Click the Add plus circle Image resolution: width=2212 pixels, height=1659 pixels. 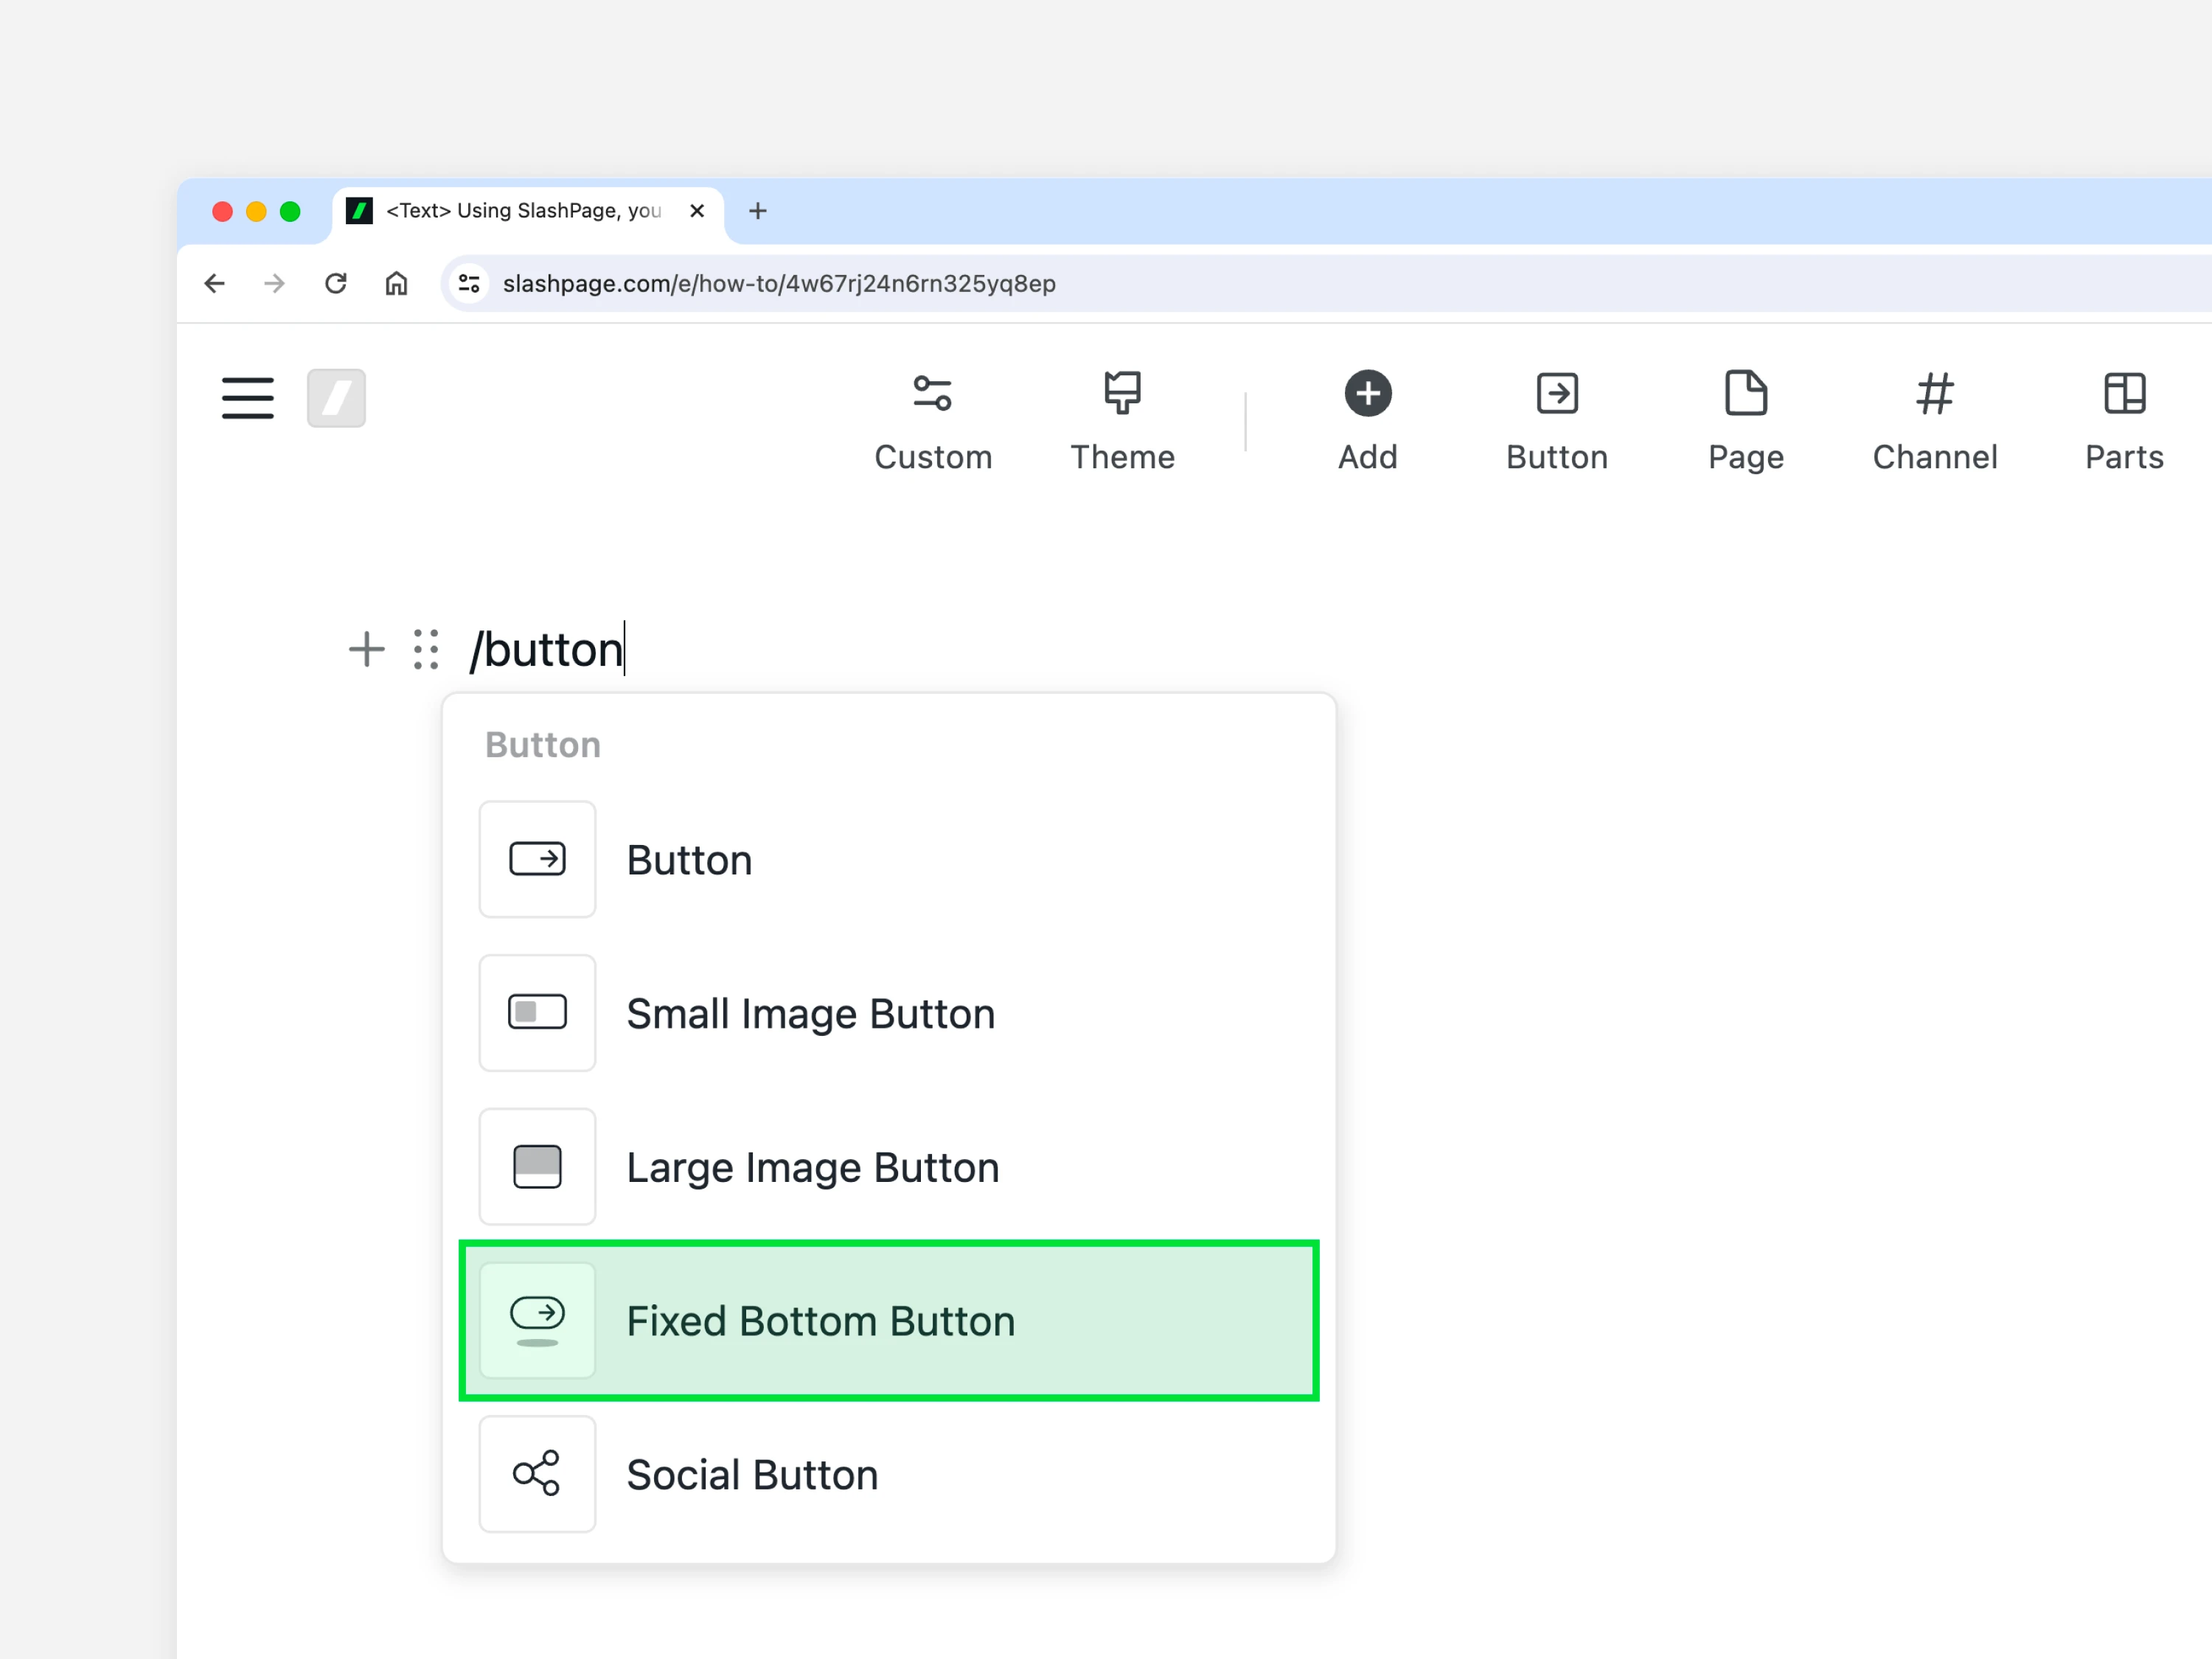coord(1367,421)
